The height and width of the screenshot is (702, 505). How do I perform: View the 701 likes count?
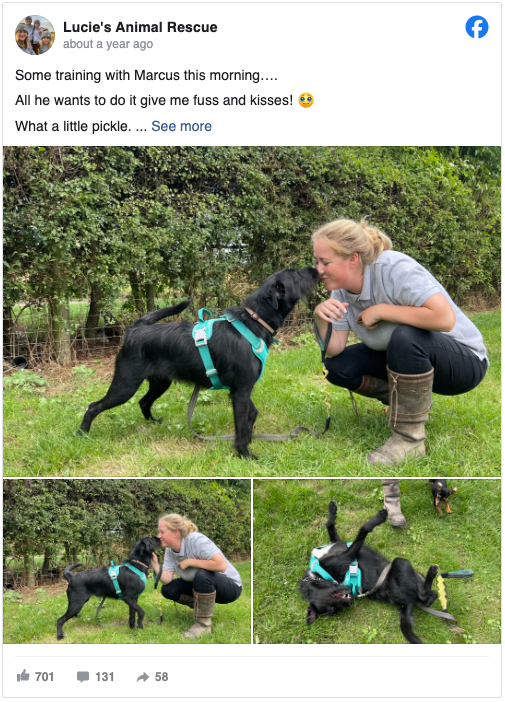(x=44, y=676)
